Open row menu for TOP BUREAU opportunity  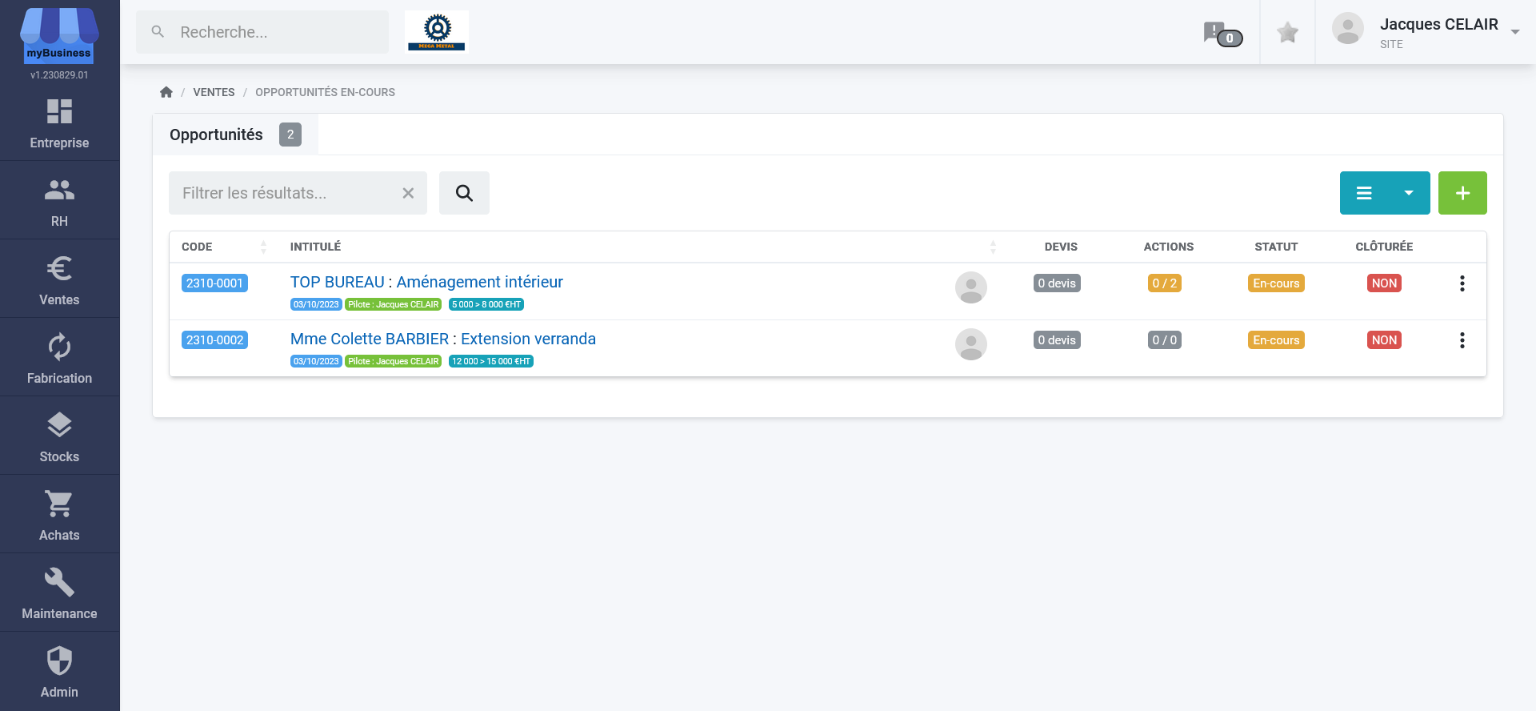[1462, 284]
